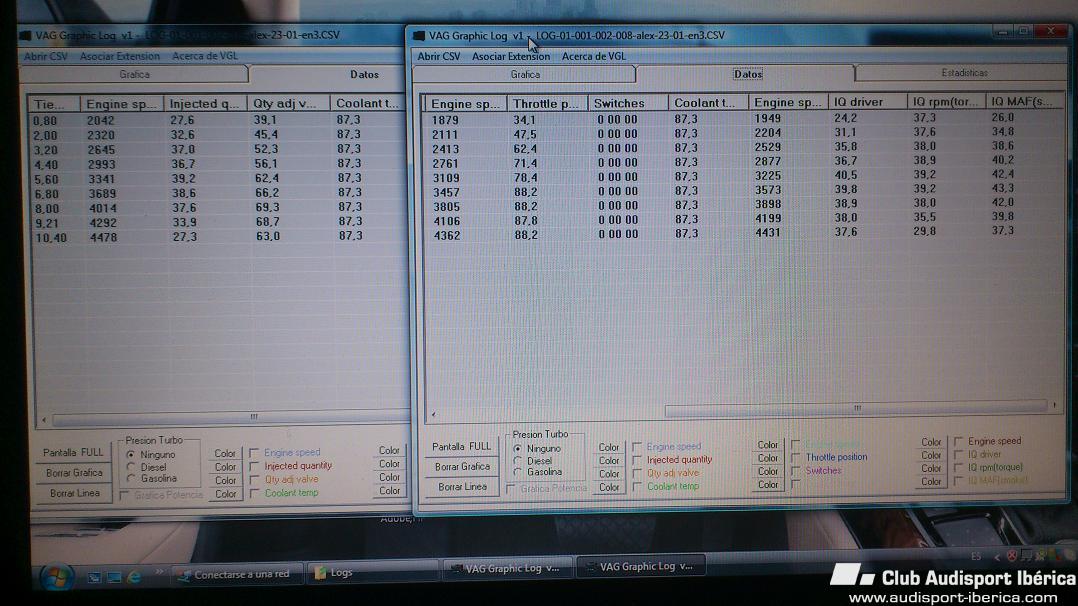Launch Internet Explorer from quick launch
Image resolution: width=1078 pixels, height=606 pixels.
coord(134,576)
